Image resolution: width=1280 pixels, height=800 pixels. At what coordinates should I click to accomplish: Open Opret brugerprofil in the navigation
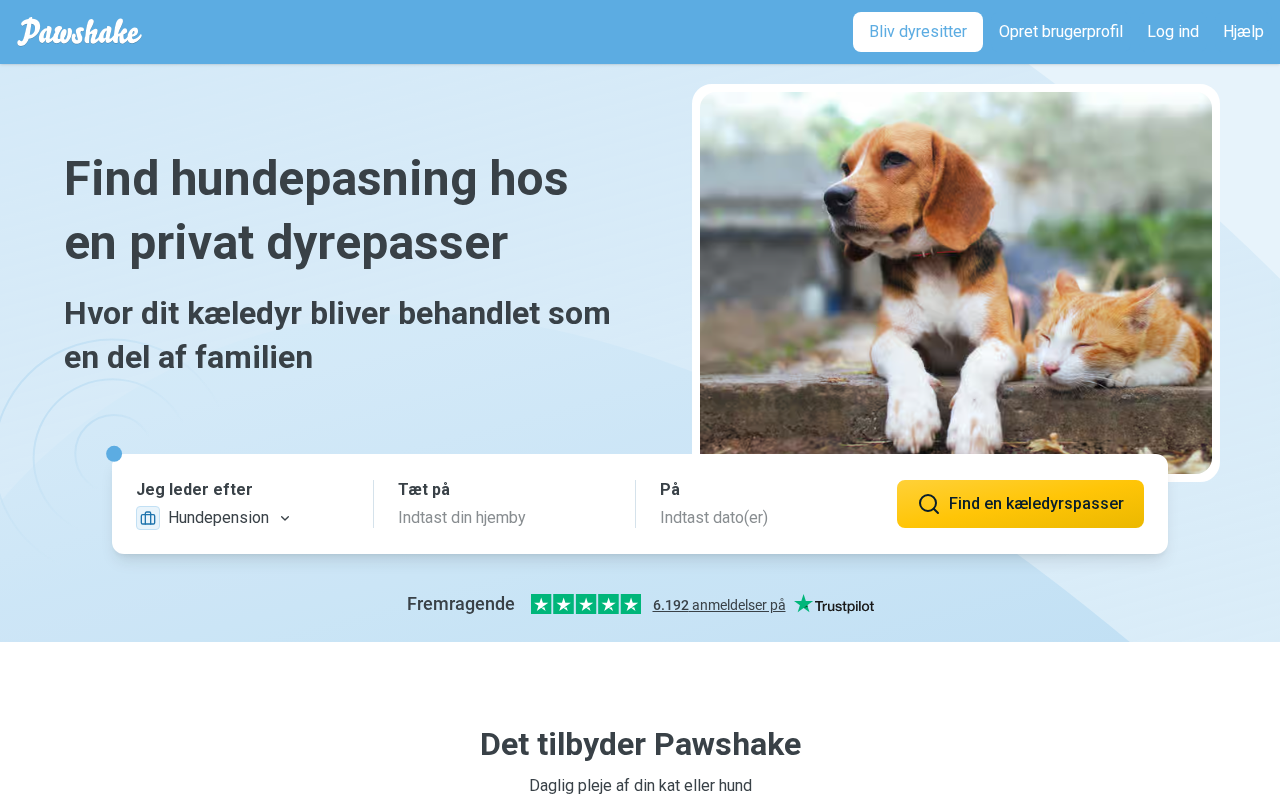pyautogui.click(x=1061, y=32)
